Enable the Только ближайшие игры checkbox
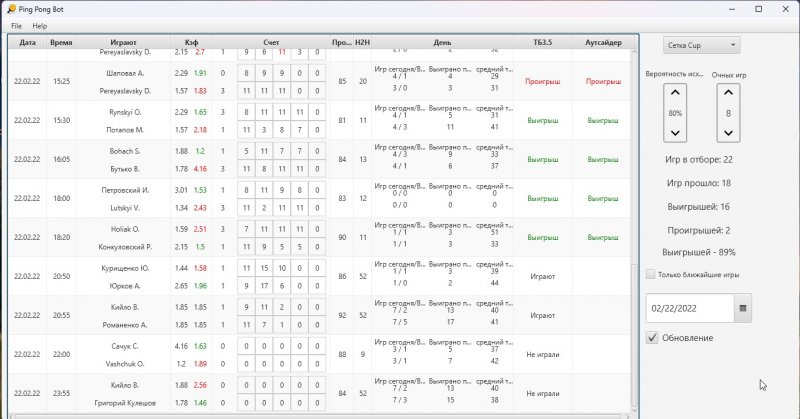 (651, 274)
